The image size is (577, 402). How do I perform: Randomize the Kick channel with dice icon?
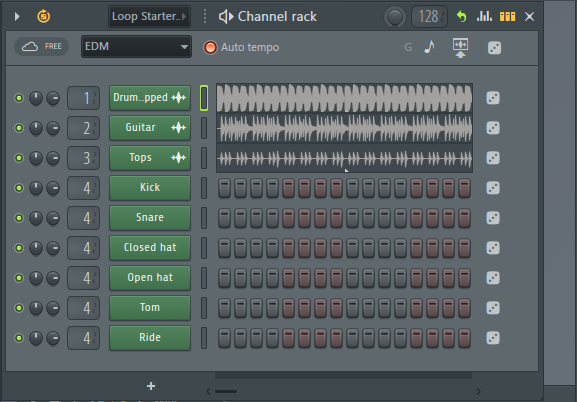(x=493, y=188)
